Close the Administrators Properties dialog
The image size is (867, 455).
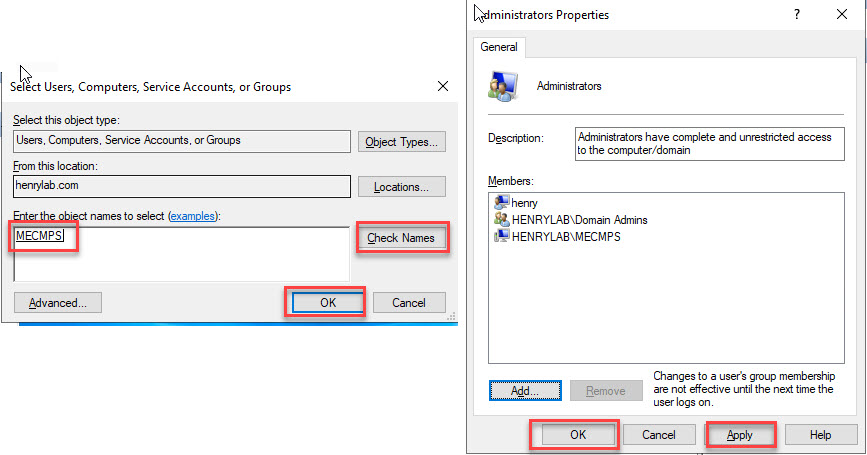(841, 15)
